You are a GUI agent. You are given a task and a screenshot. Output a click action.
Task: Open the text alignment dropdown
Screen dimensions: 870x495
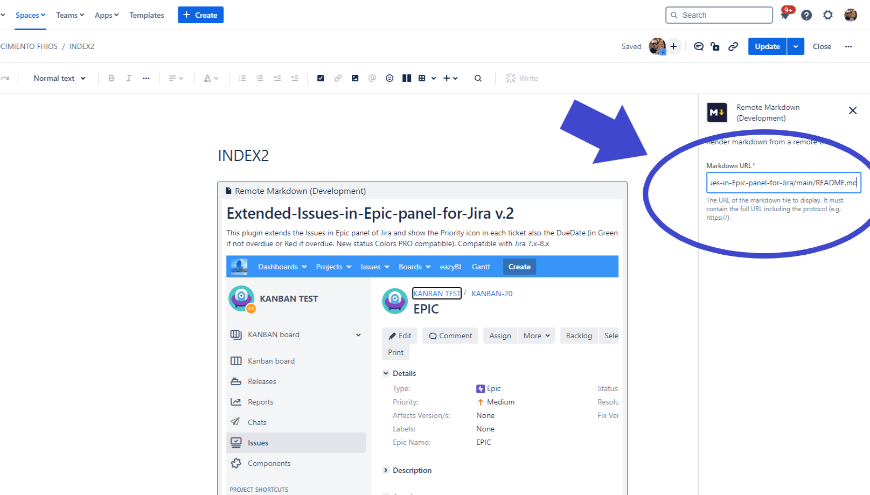176,78
